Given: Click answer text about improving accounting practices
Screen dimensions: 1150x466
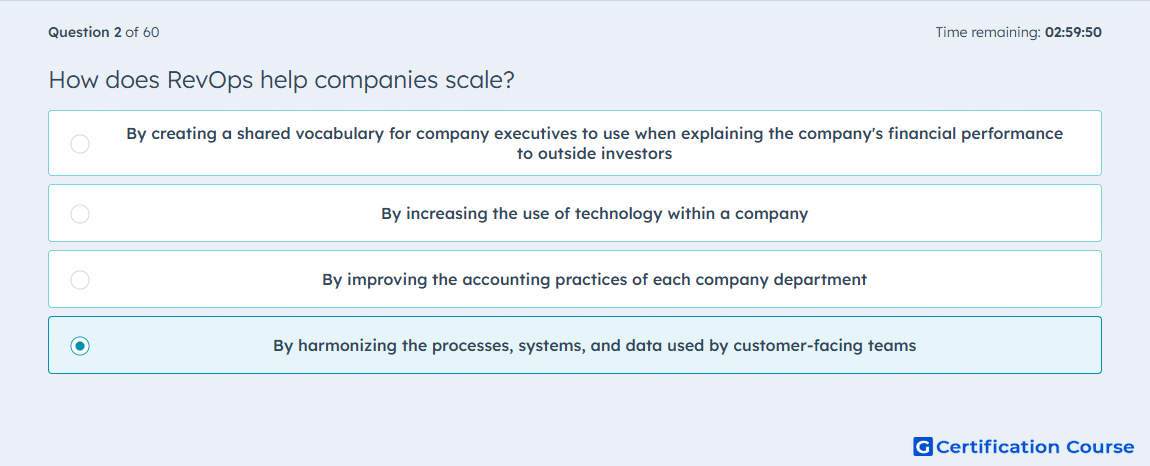Looking at the screenshot, I should coord(594,280).
